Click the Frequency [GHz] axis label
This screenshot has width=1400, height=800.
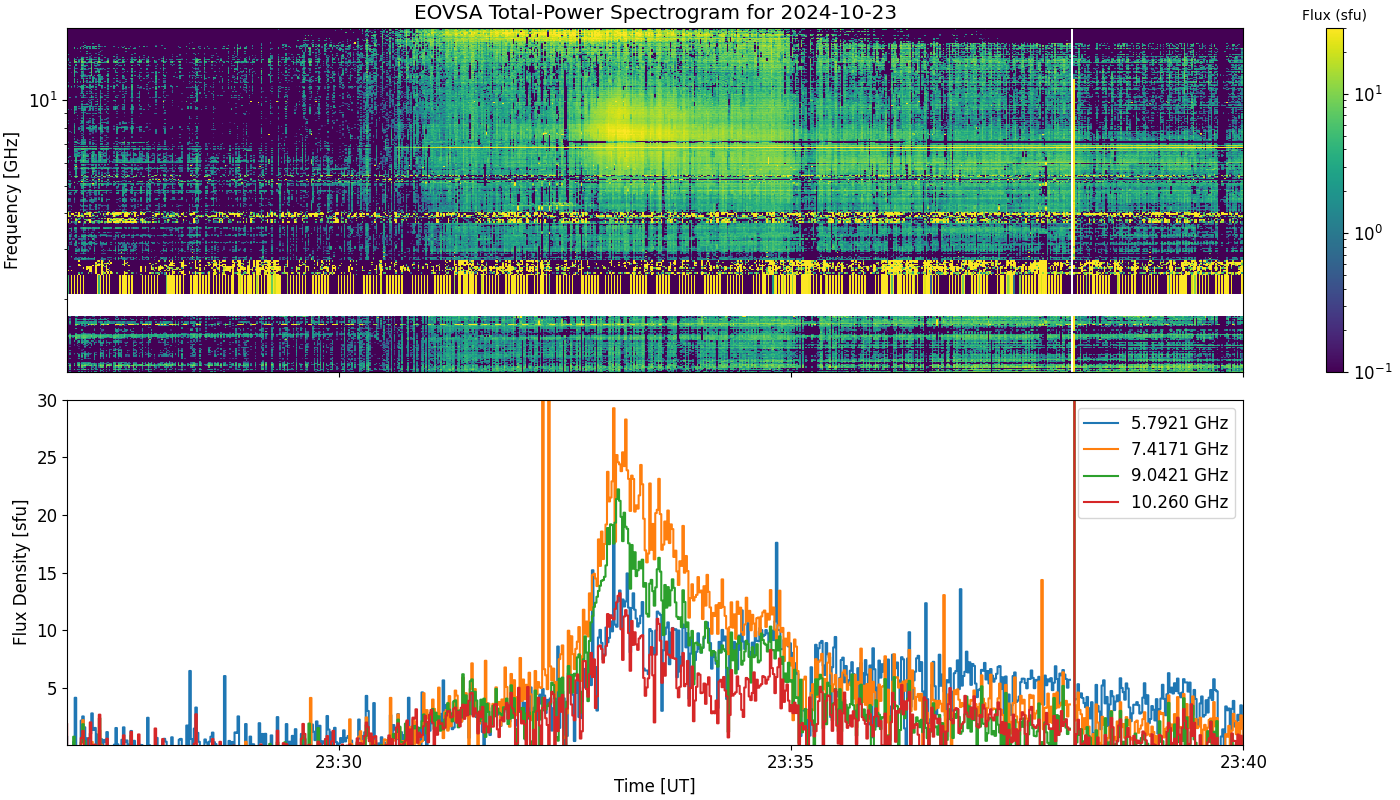click(12, 200)
